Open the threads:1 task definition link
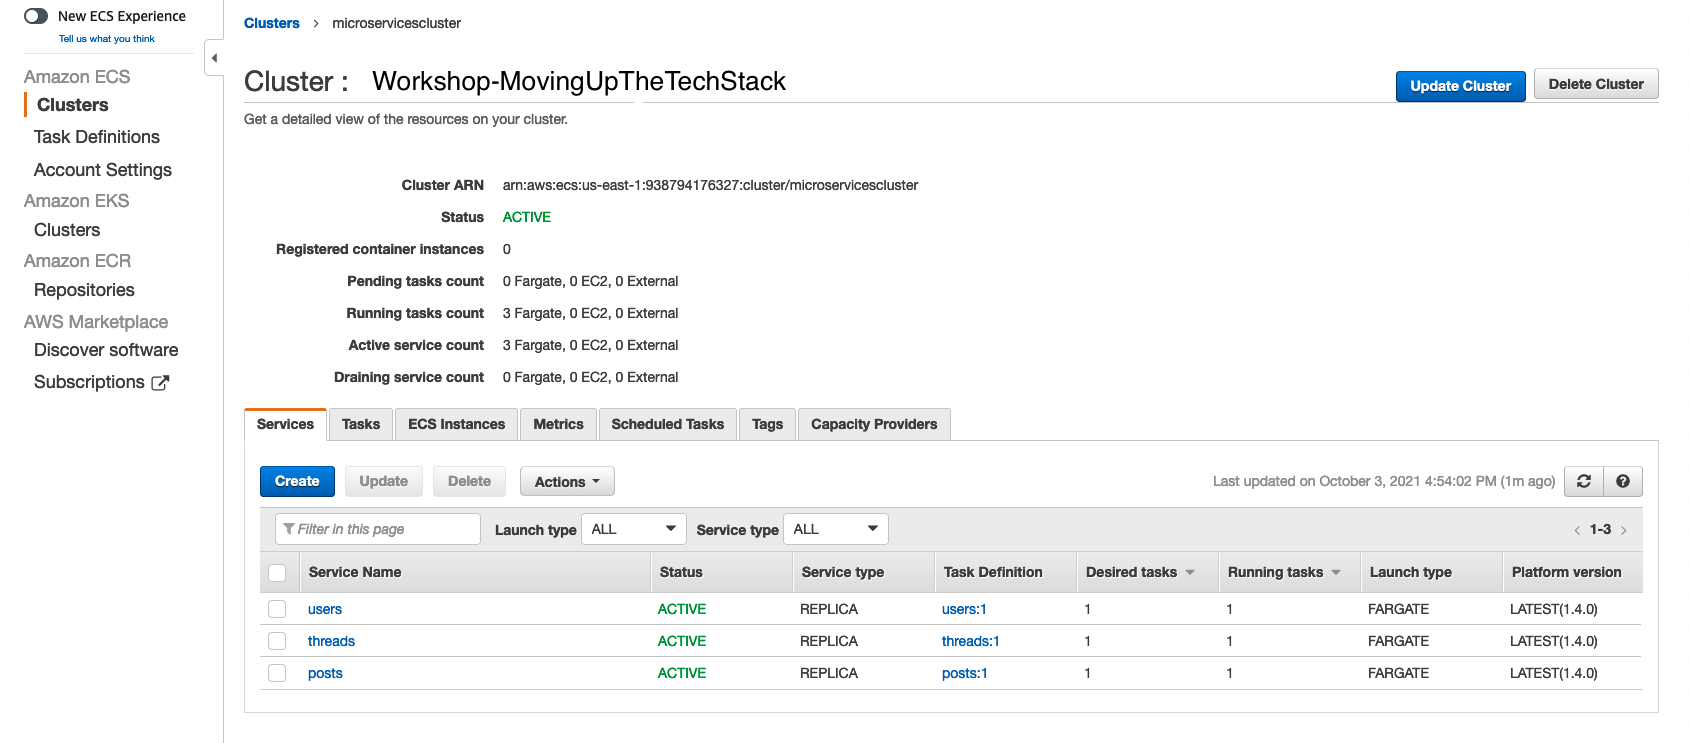Image resolution: width=1689 pixels, height=743 pixels. point(970,641)
